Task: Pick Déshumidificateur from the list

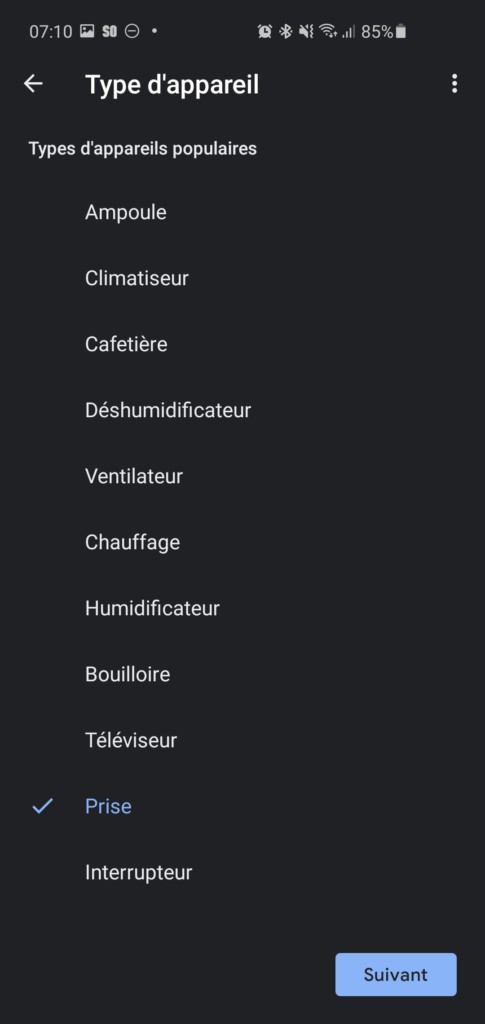Action: (x=242, y=410)
